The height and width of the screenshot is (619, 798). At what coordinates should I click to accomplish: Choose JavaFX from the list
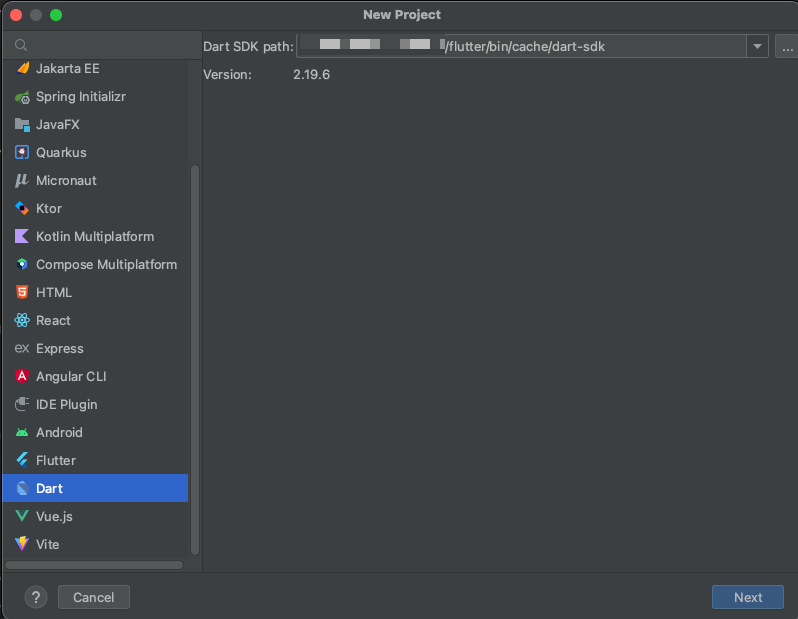(95, 124)
